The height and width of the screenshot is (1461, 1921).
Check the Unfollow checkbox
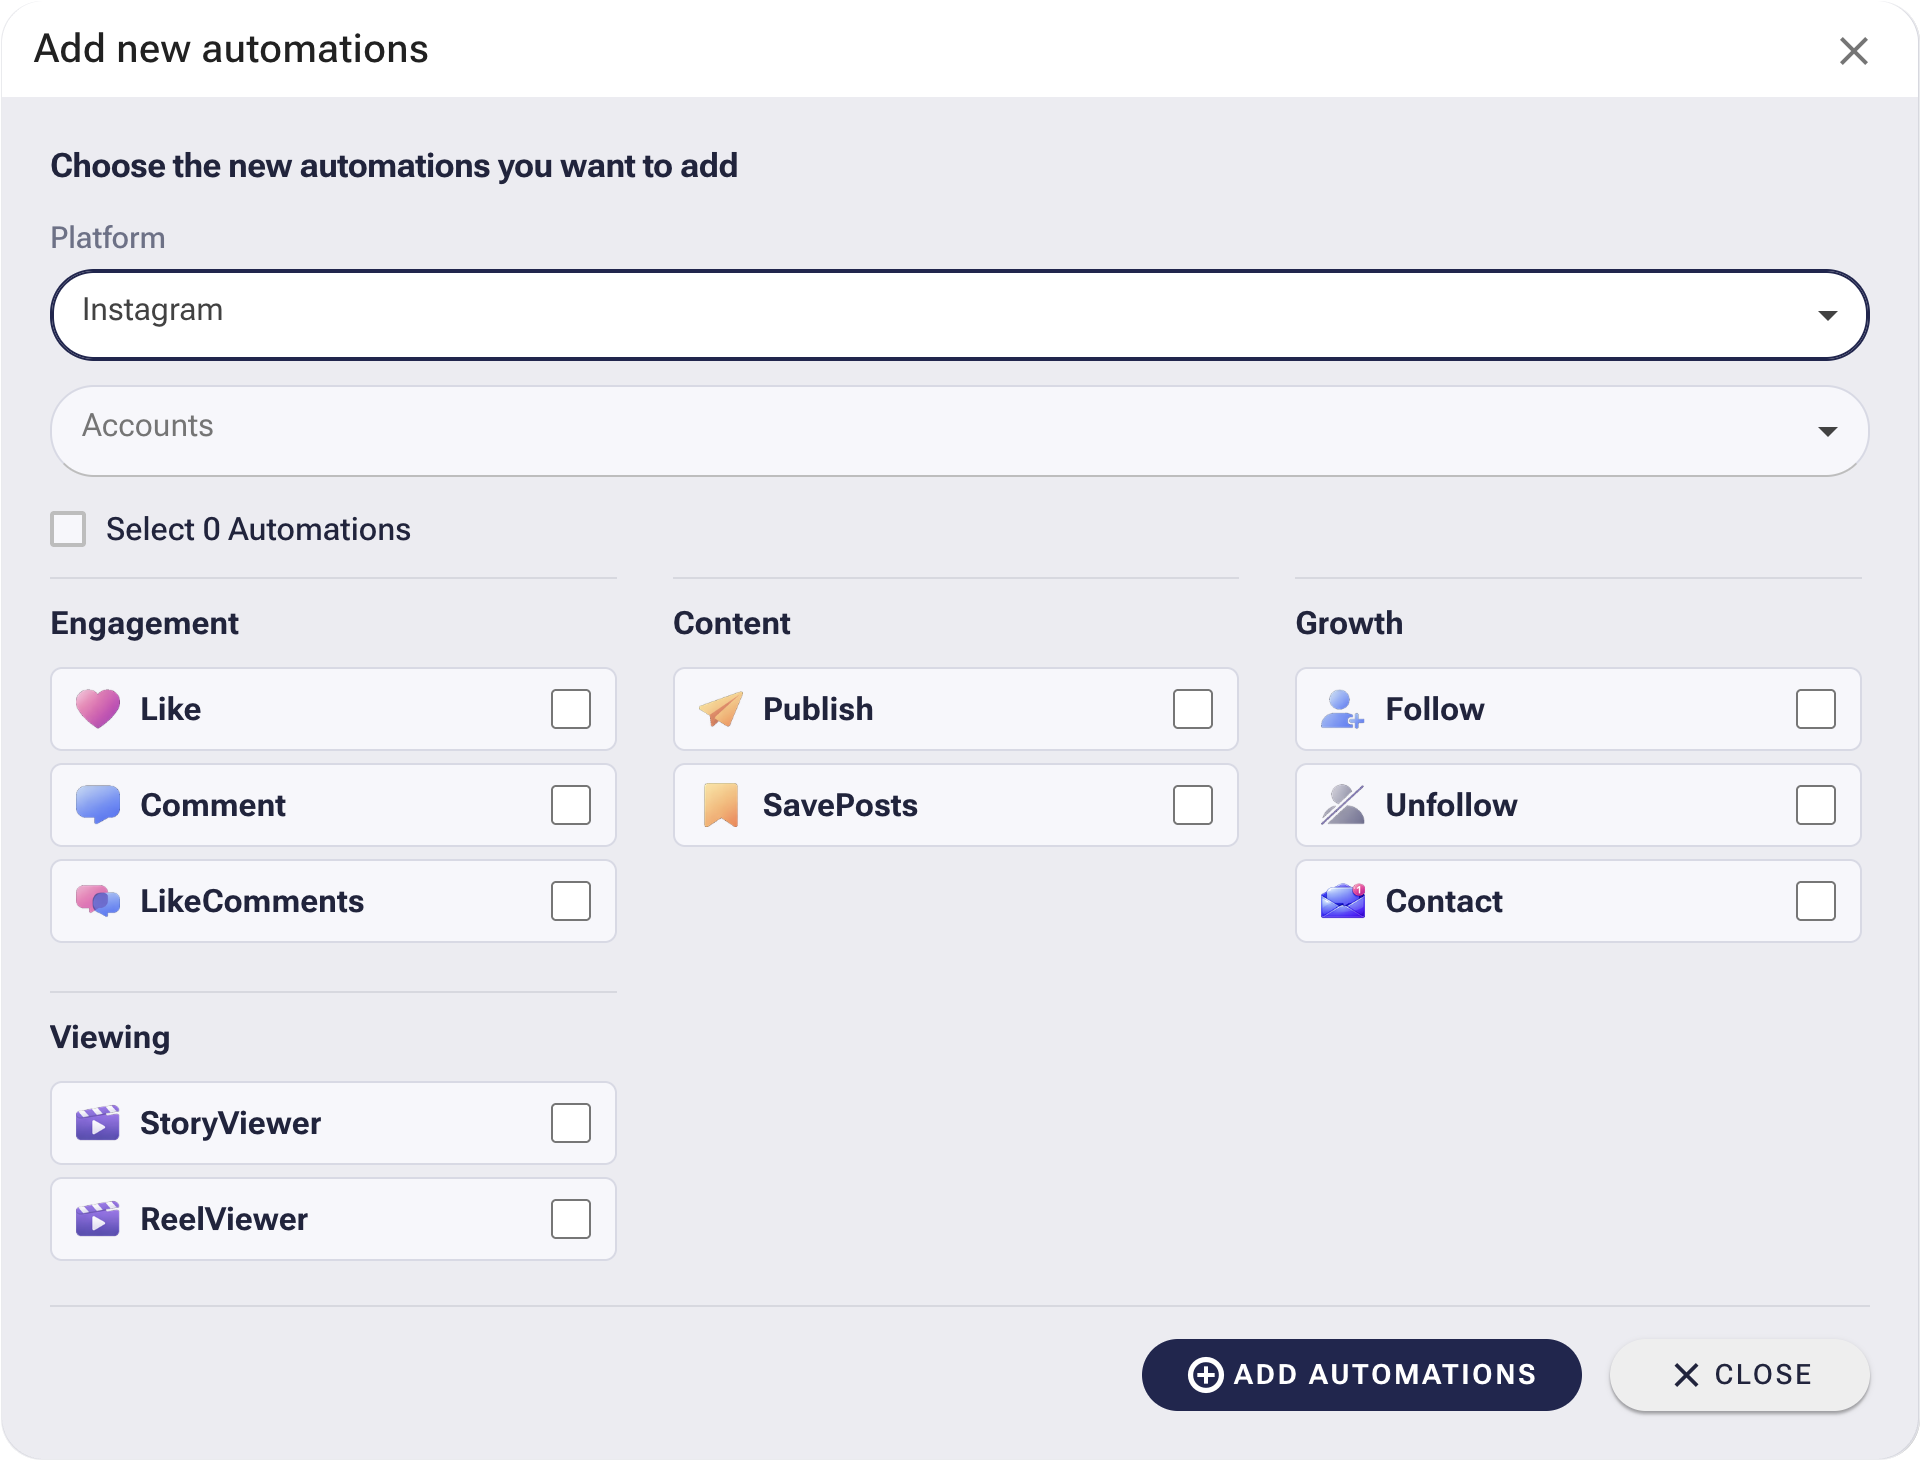[1816, 805]
